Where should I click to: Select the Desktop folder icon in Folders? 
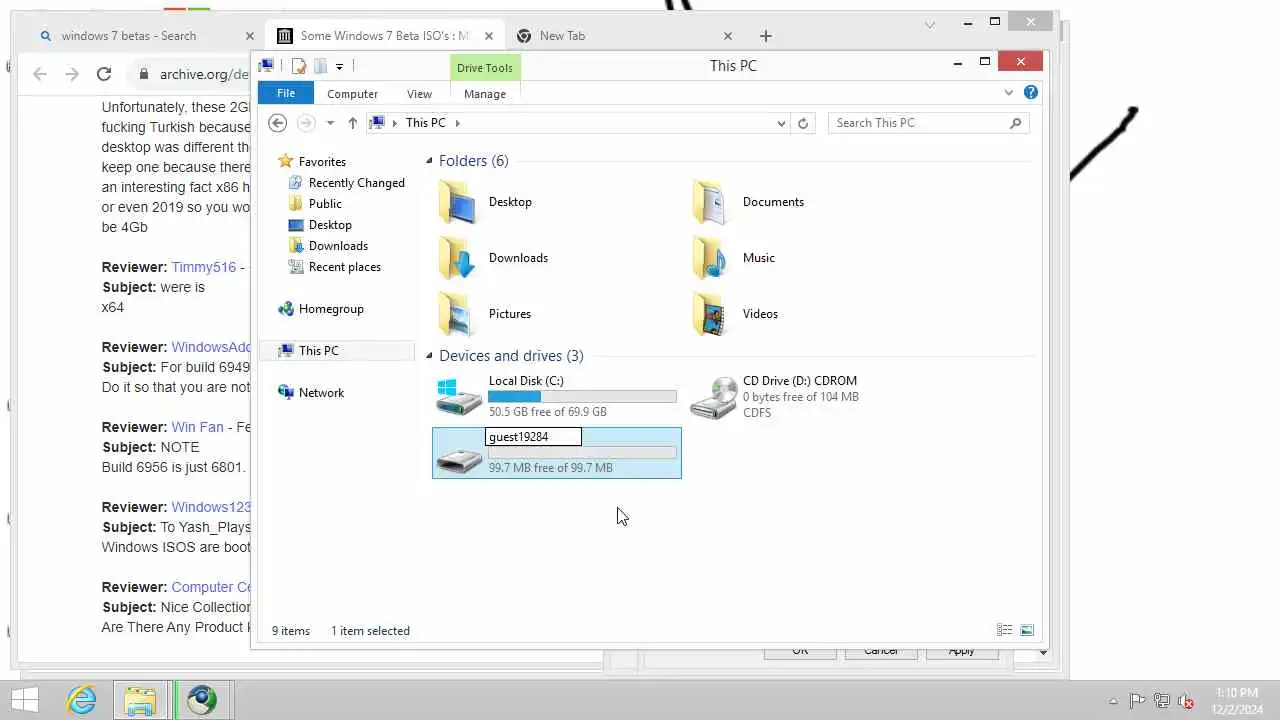click(459, 203)
